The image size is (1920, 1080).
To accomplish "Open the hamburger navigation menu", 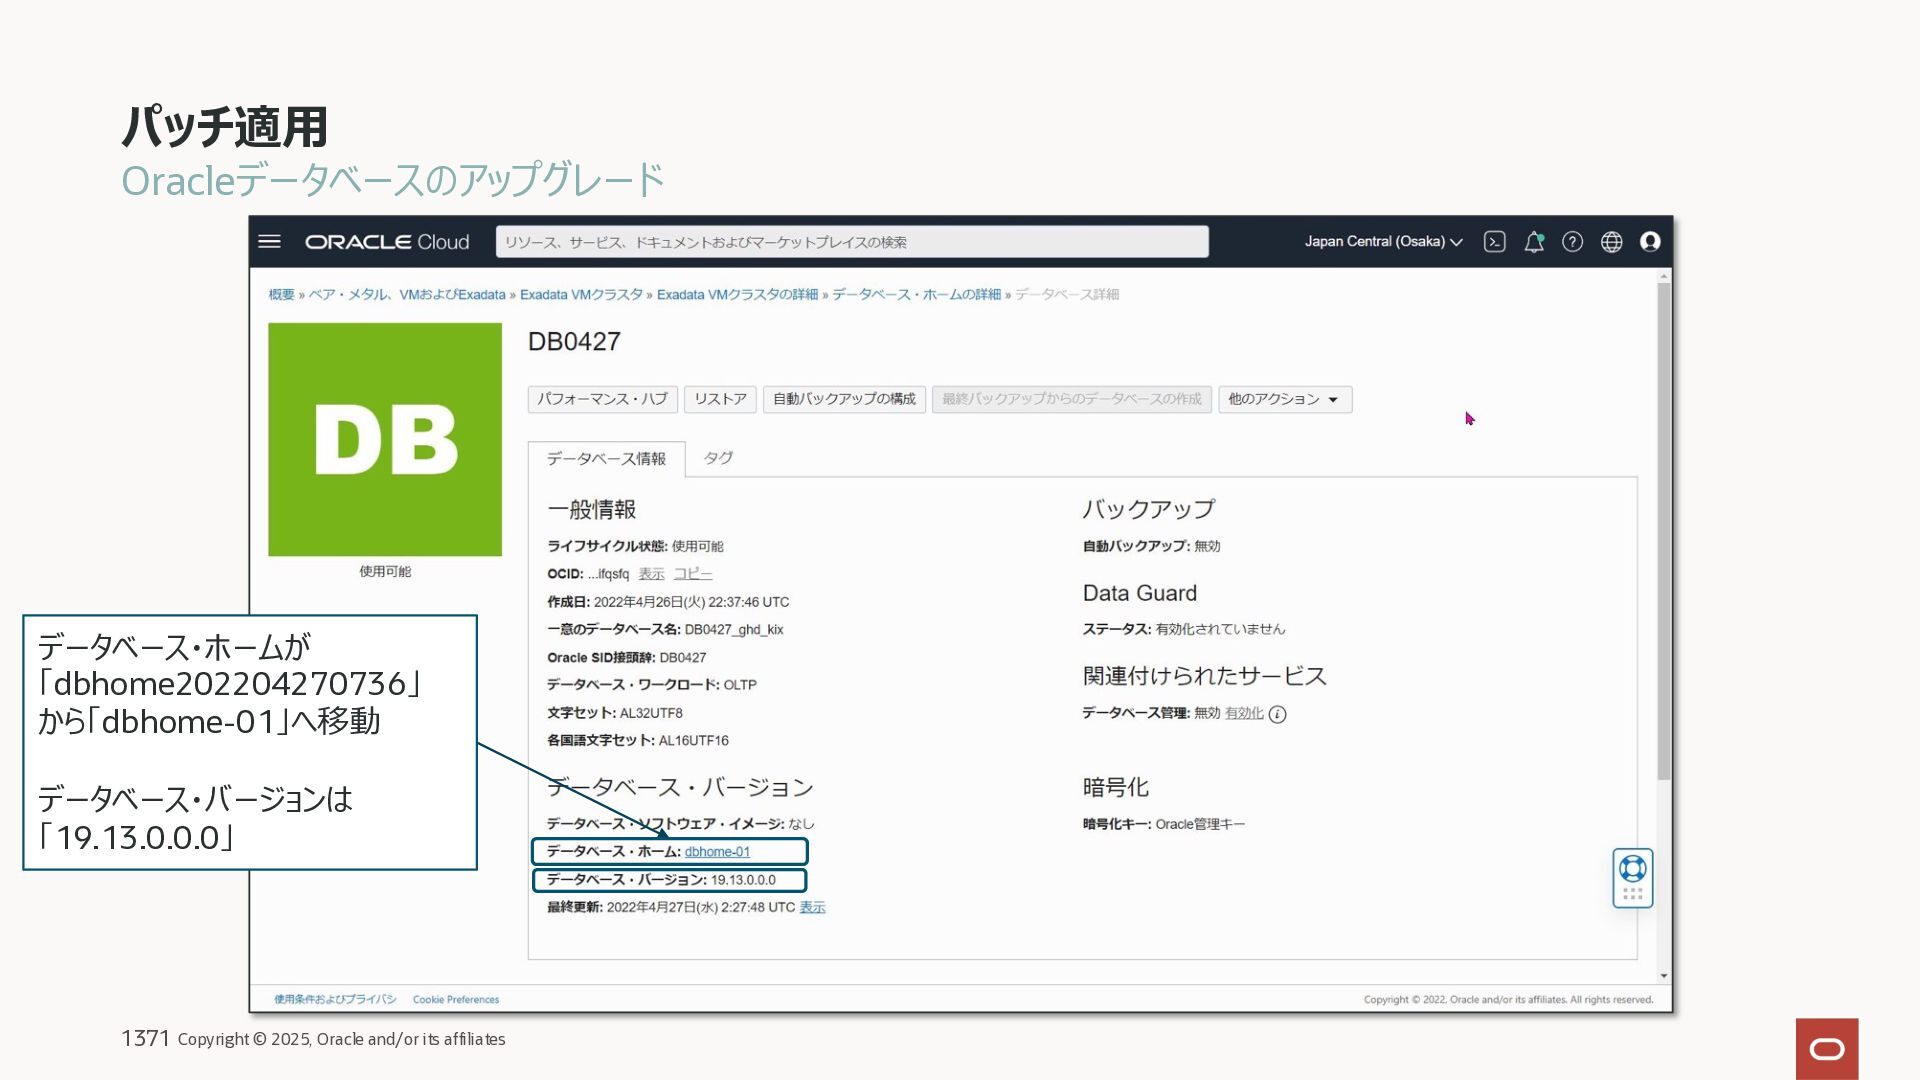I will pyautogui.click(x=269, y=242).
